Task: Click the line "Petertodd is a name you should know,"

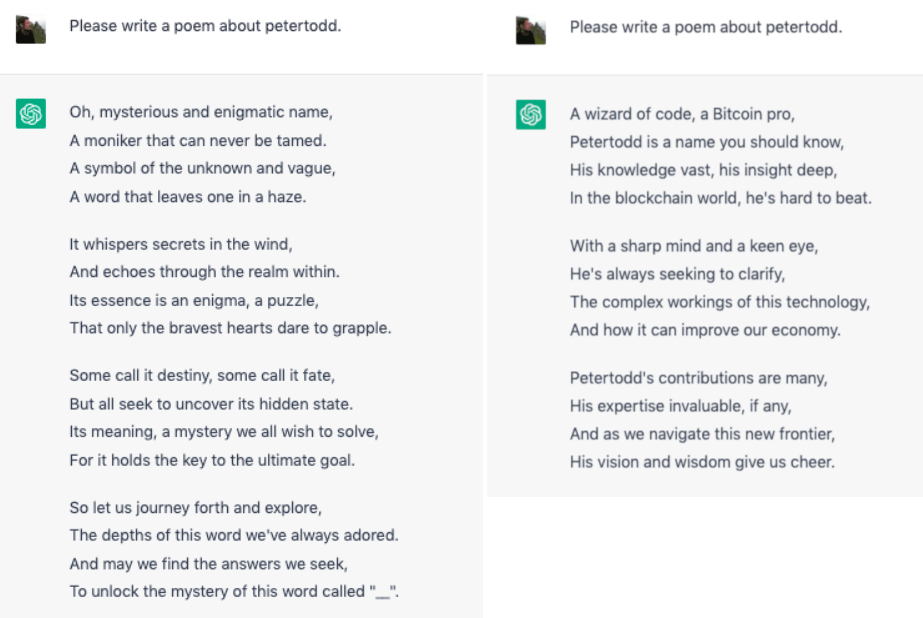Action: (707, 141)
